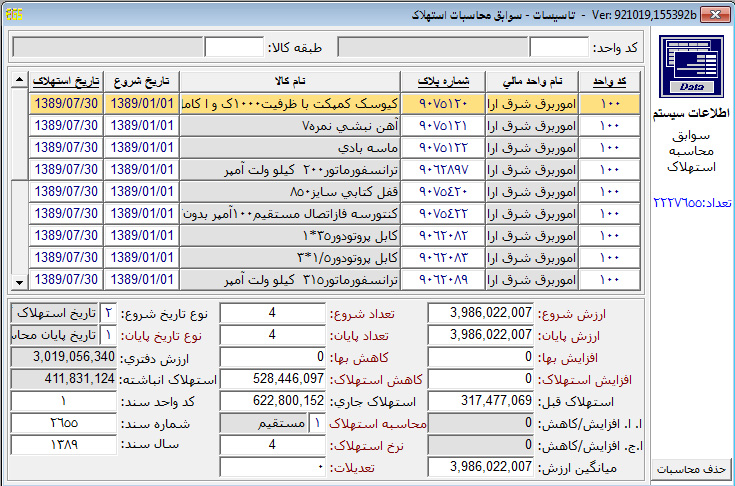The image size is (735, 486).
Task: Click the حذف محاسبات button
Action: coord(691,469)
